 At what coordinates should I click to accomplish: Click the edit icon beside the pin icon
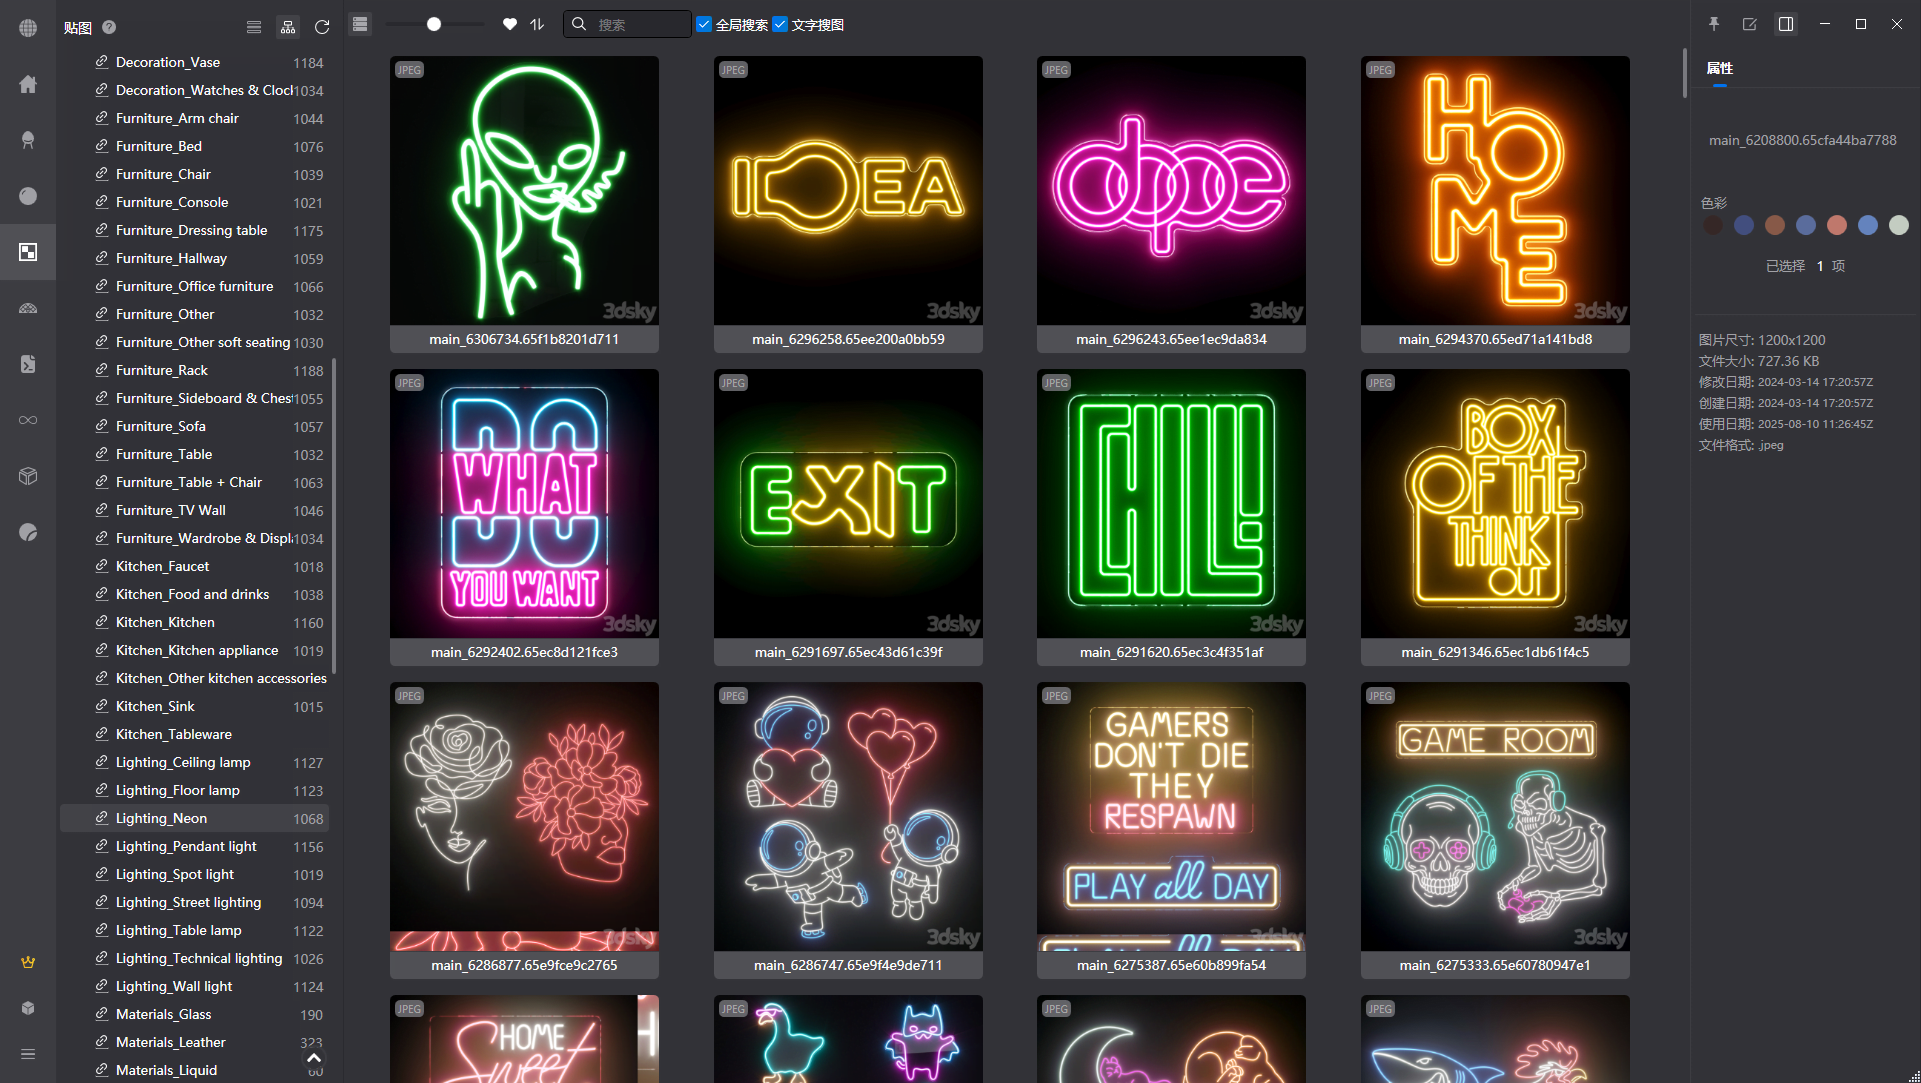pos(1750,23)
